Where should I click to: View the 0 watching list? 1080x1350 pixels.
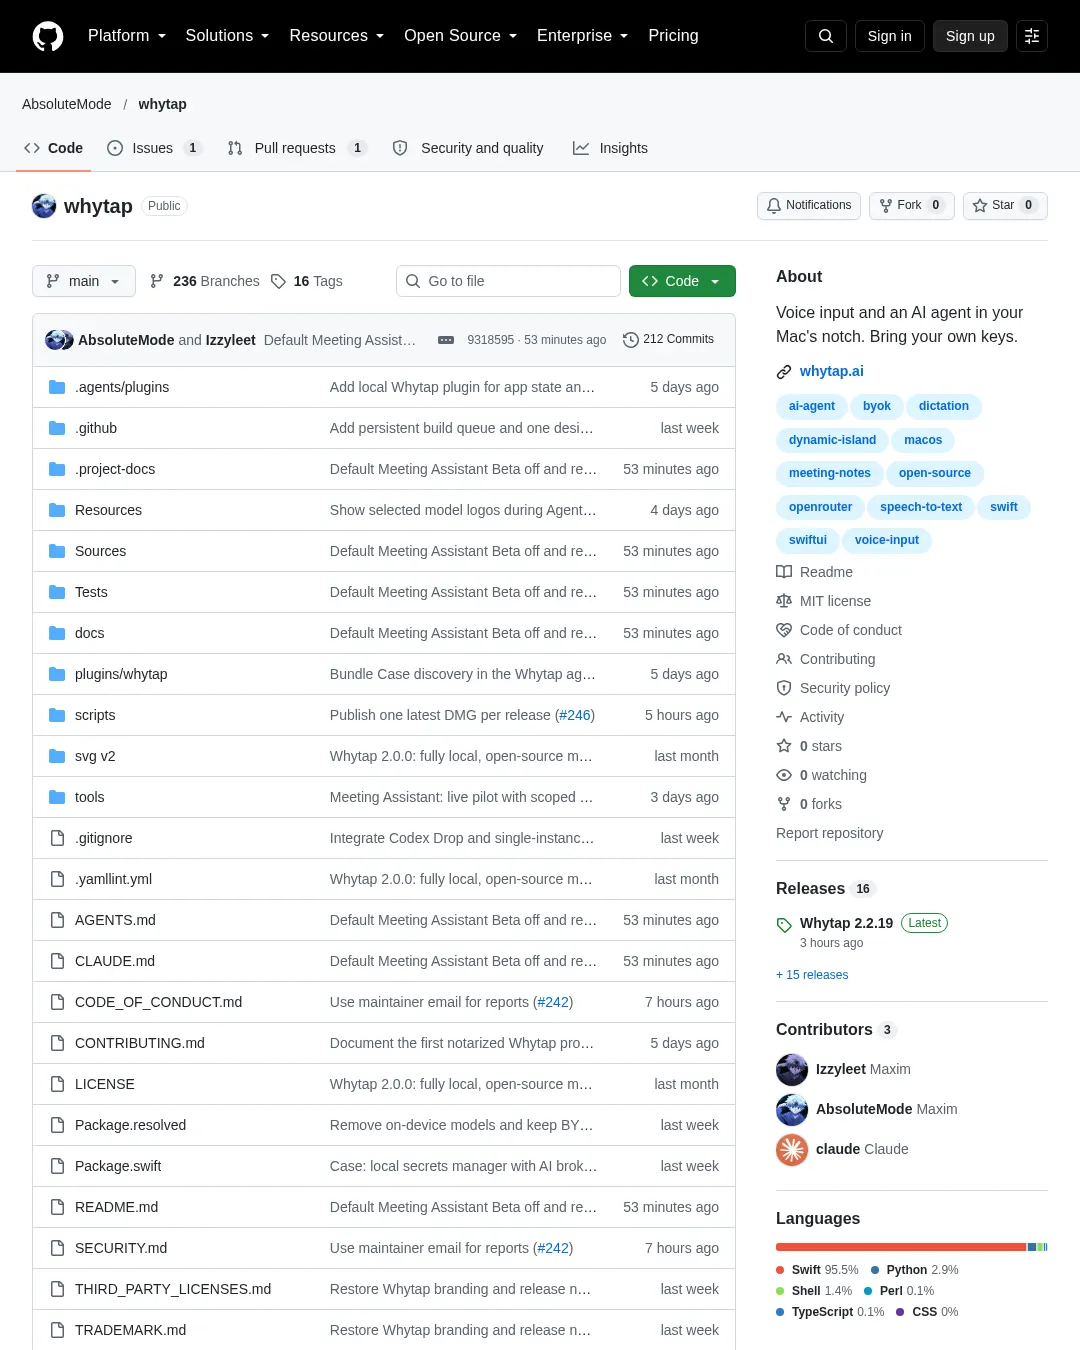pos(822,775)
